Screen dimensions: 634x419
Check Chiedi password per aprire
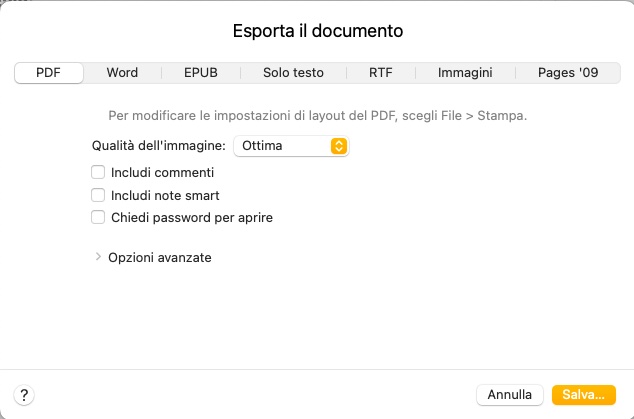click(x=98, y=217)
